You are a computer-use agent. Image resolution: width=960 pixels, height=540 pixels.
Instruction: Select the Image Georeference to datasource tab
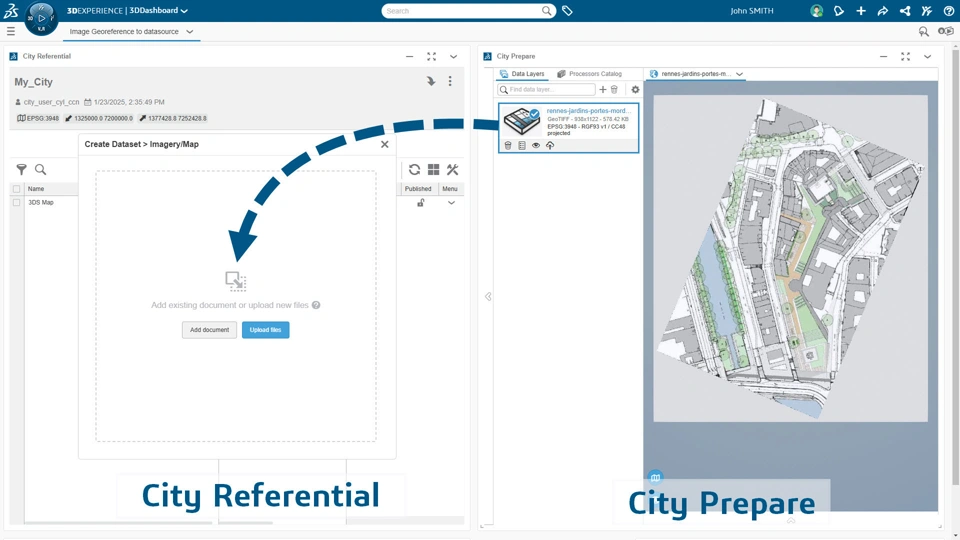[124, 32]
